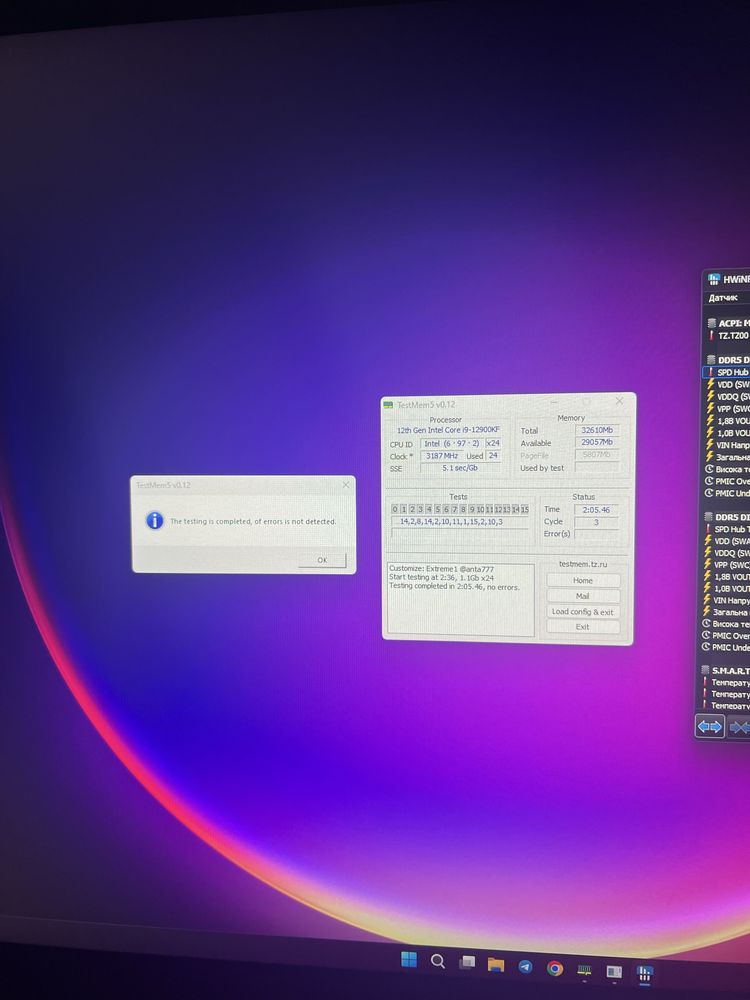Select the highlighted SPD Hub row in HWiNFO
This screenshot has height=1000, width=750.
[x=726, y=372]
